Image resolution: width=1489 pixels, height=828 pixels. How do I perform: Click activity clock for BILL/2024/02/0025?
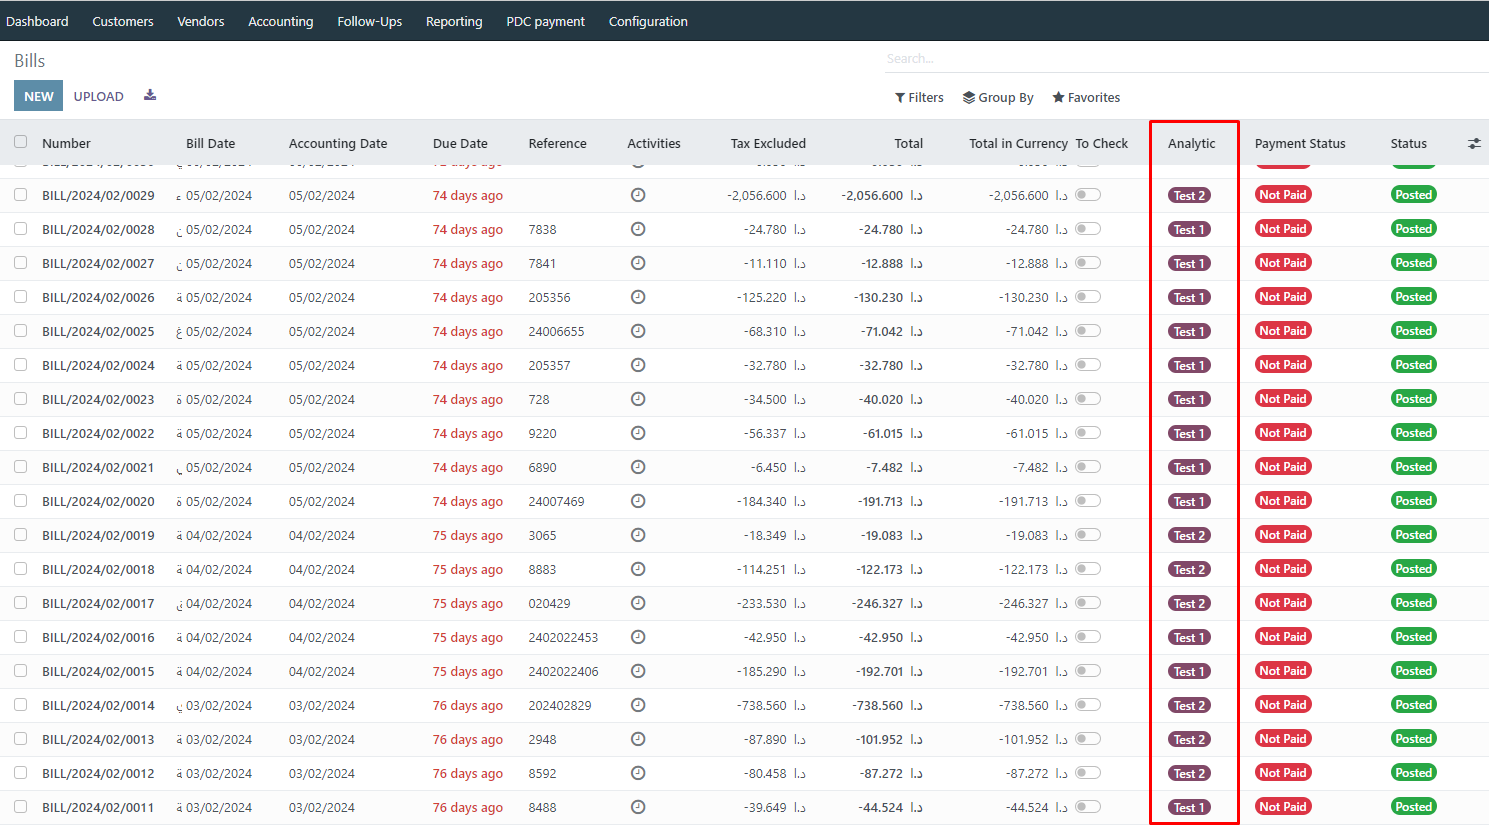click(638, 331)
